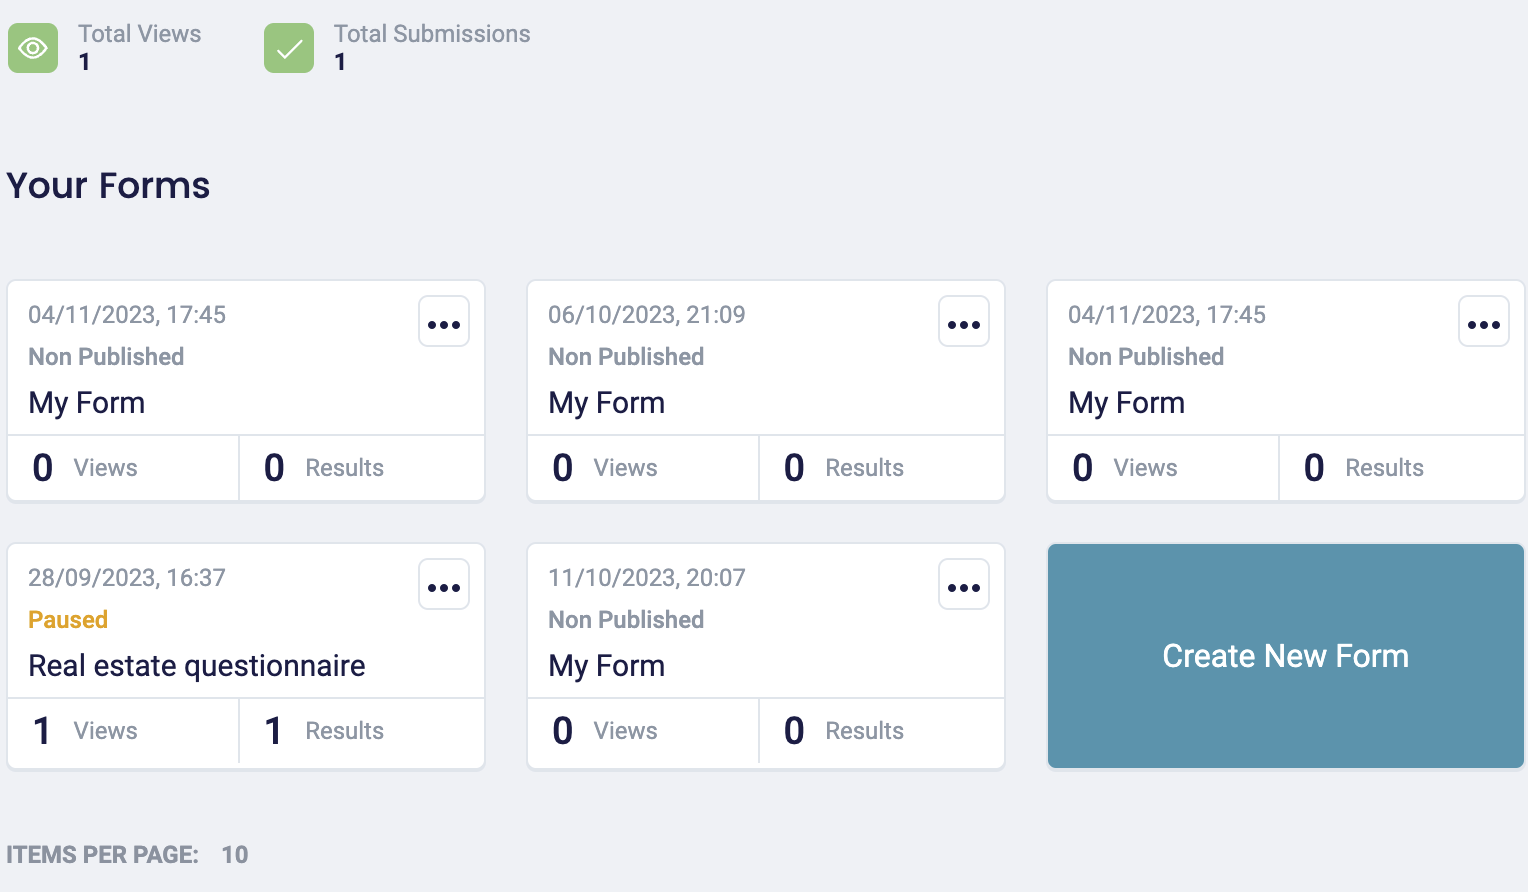This screenshot has width=1528, height=892.
Task: Click the date 04/11/2023, 17:45 on the first card
Action: pyautogui.click(x=127, y=314)
